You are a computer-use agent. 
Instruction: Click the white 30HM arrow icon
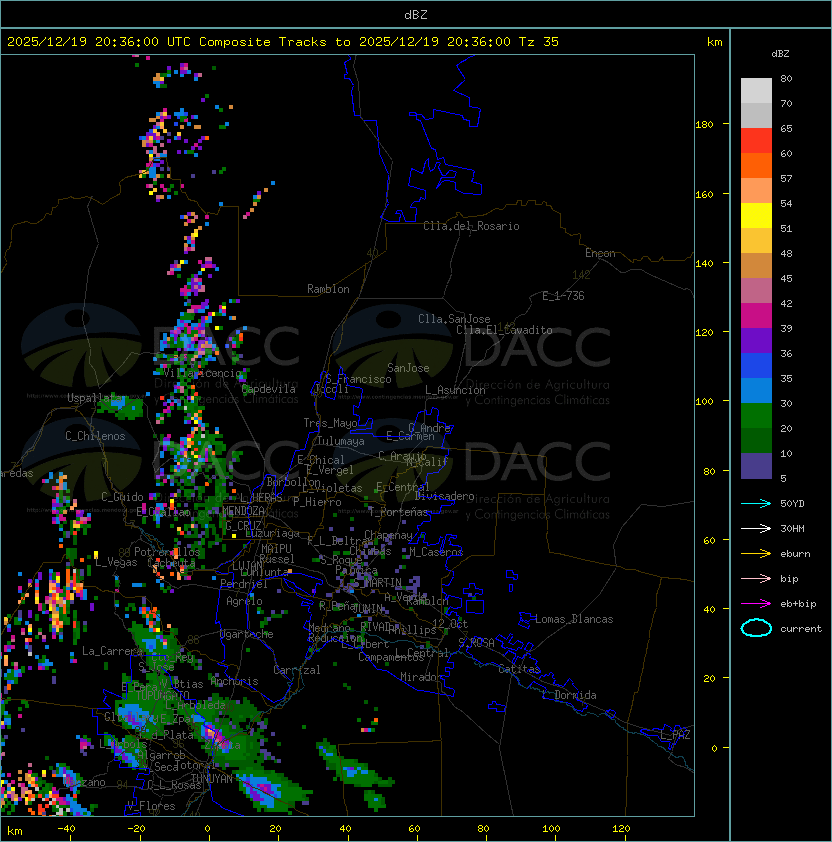[x=756, y=528]
